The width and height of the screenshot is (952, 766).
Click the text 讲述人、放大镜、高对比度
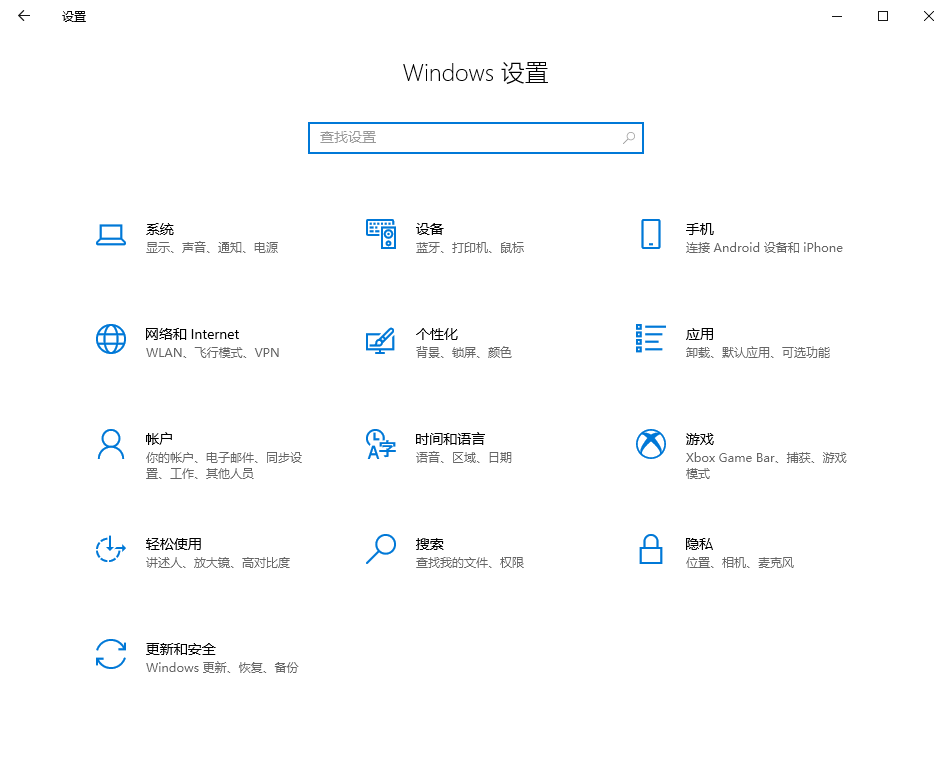click(x=218, y=563)
